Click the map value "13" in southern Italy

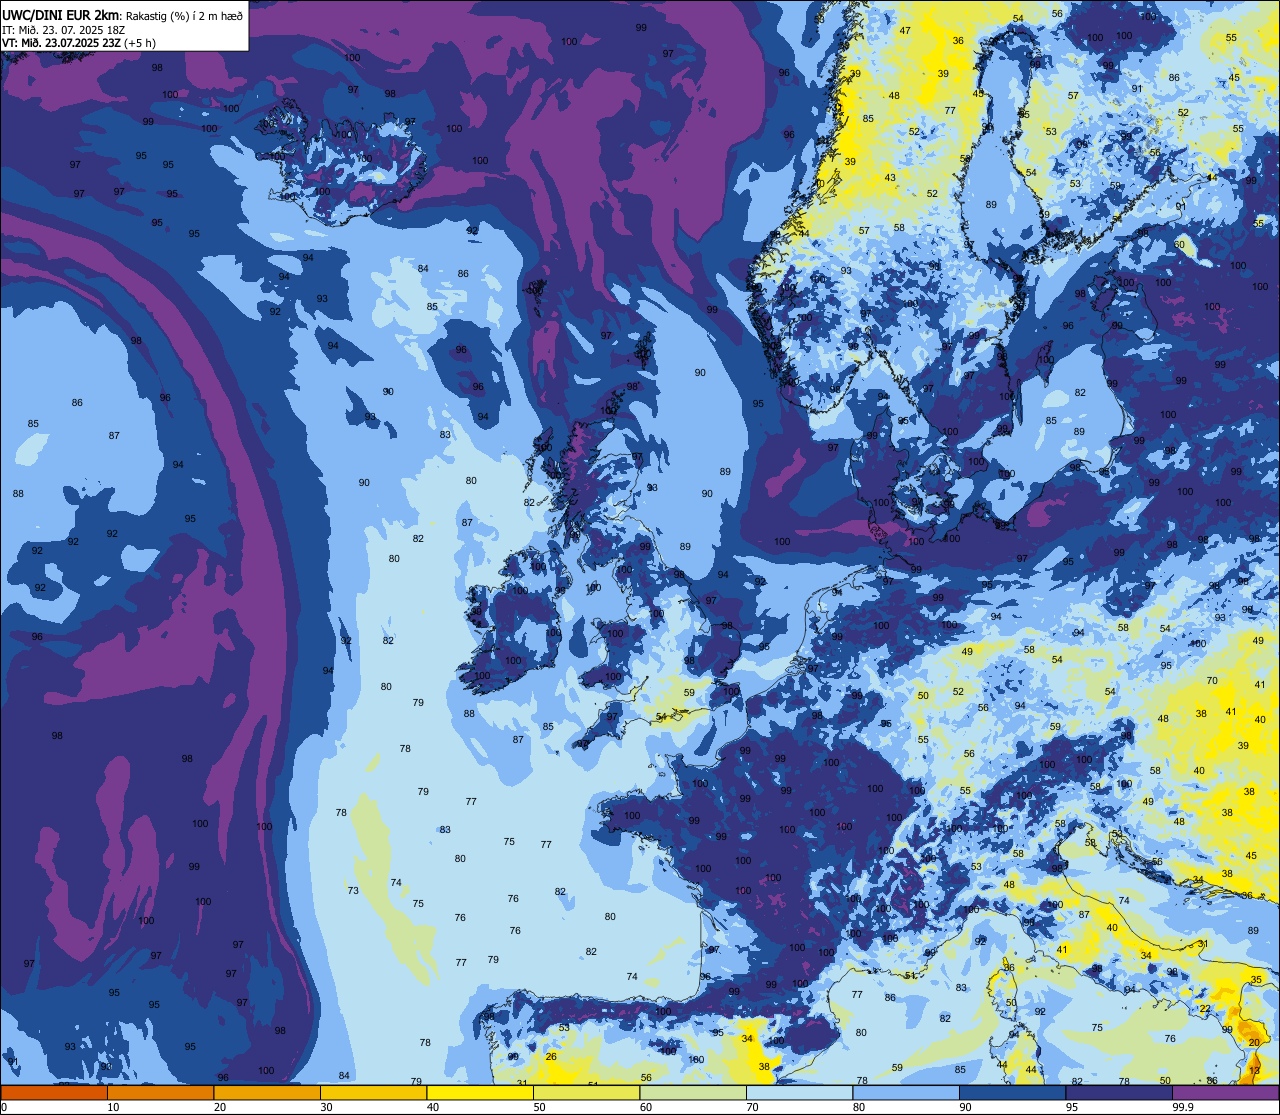(1255, 1071)
